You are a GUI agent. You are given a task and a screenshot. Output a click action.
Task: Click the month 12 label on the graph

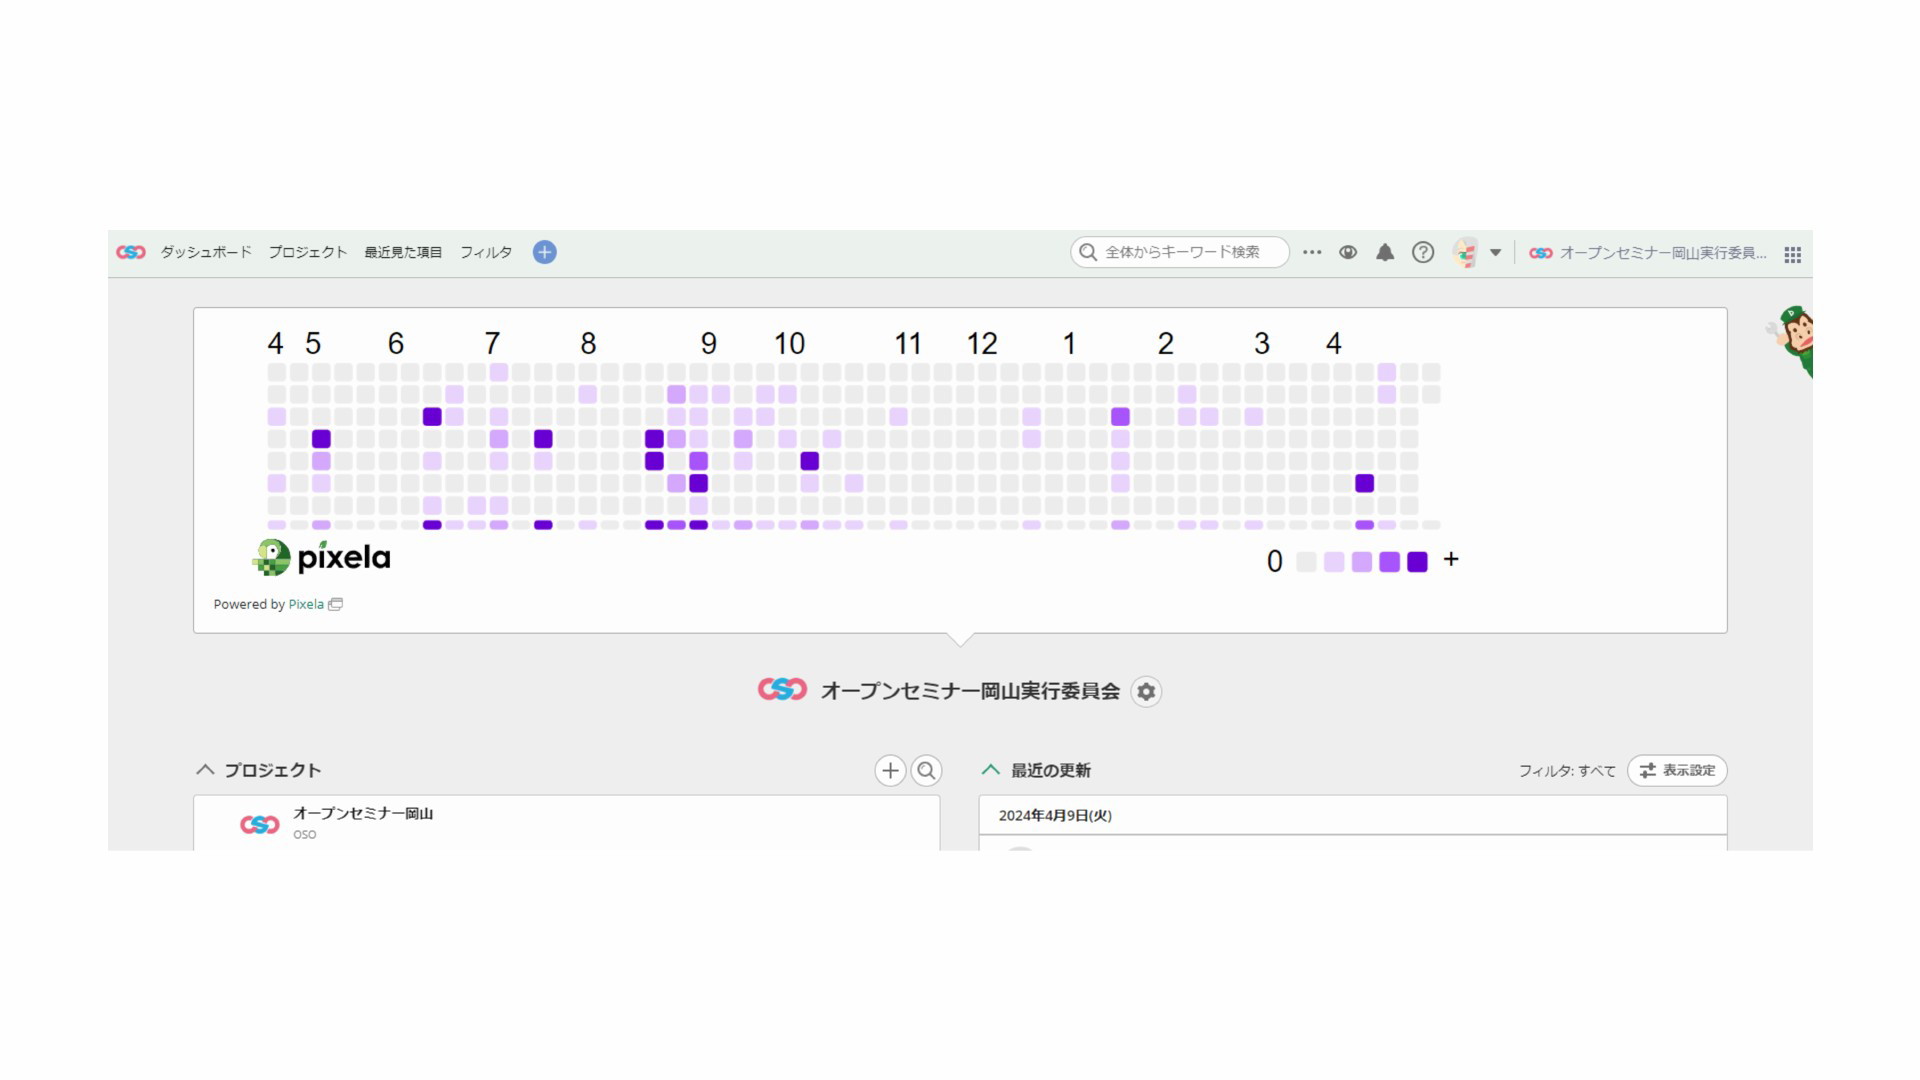pos(982,344)
